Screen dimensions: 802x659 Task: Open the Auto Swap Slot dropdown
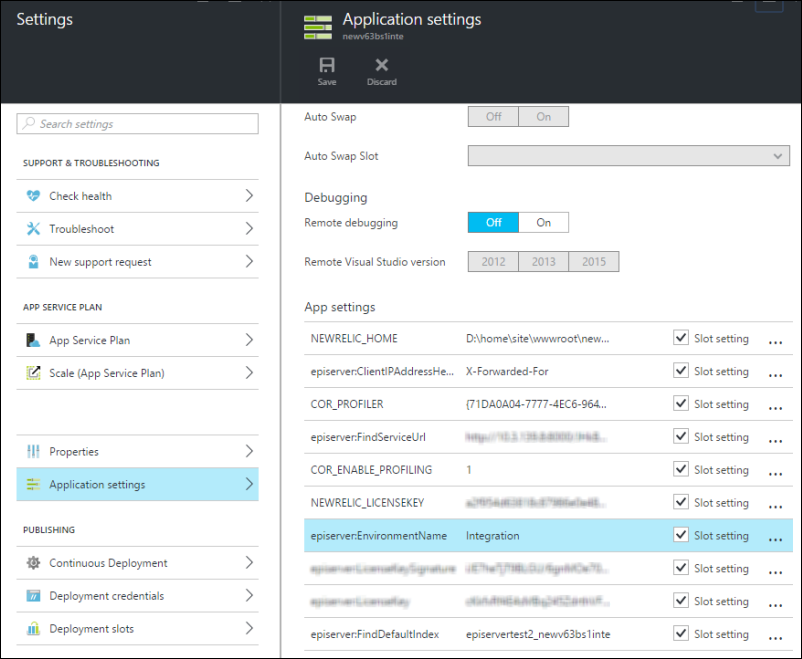(628, 156)
